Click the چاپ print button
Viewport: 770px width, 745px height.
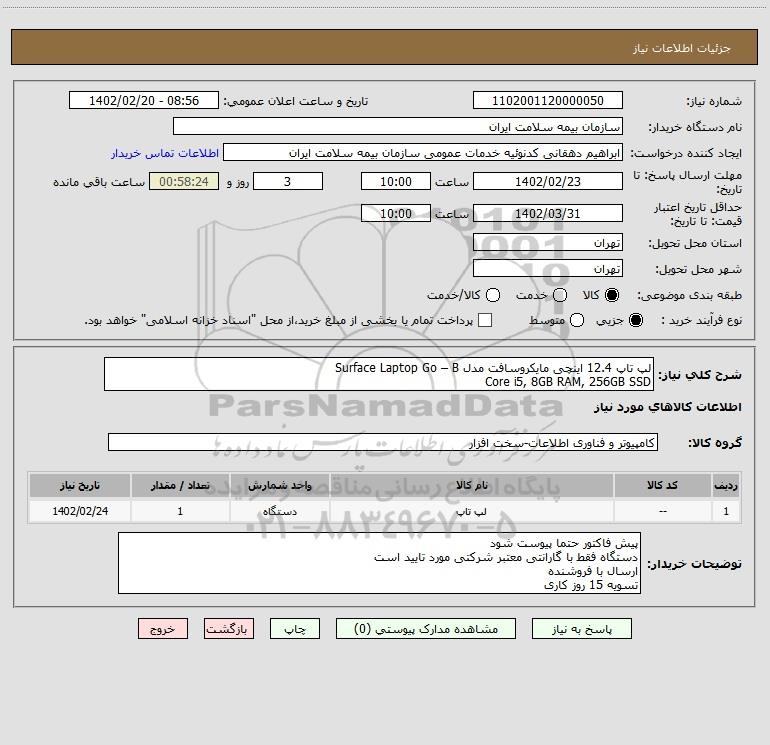pos(295,629)
